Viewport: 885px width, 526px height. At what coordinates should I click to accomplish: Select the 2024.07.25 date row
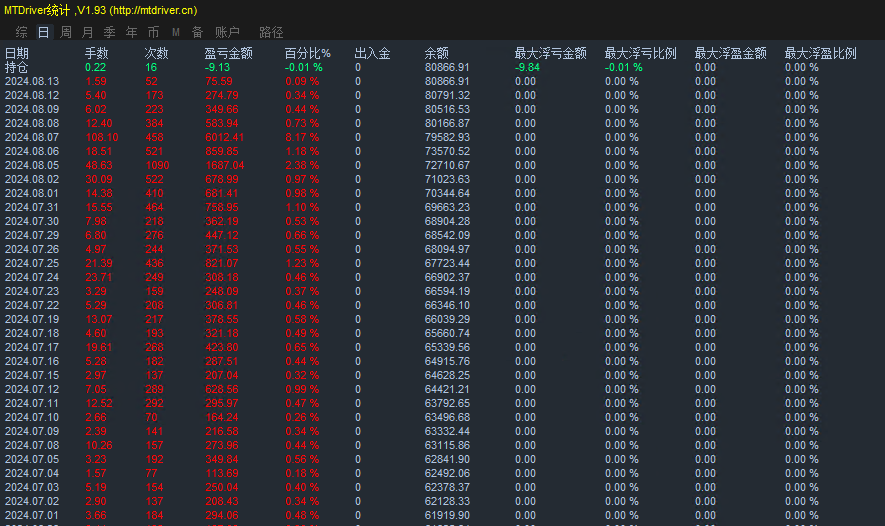[32, 263]
